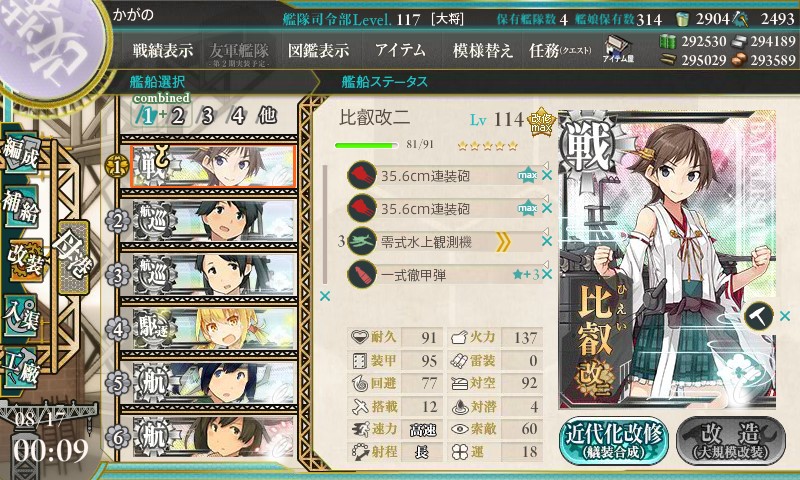Image resolution: width=800 pixels, height=480 pixels.
Task: Open 戦績表示 records menu
Action: [x=163, y=50]
